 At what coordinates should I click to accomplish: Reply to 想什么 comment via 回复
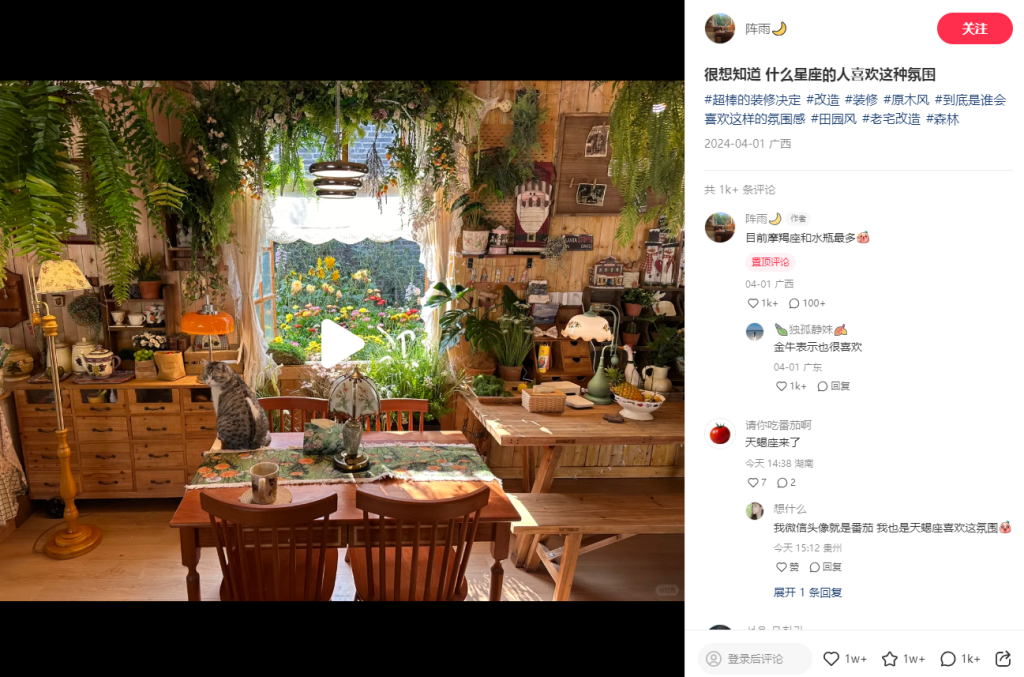tap(825, 567)
